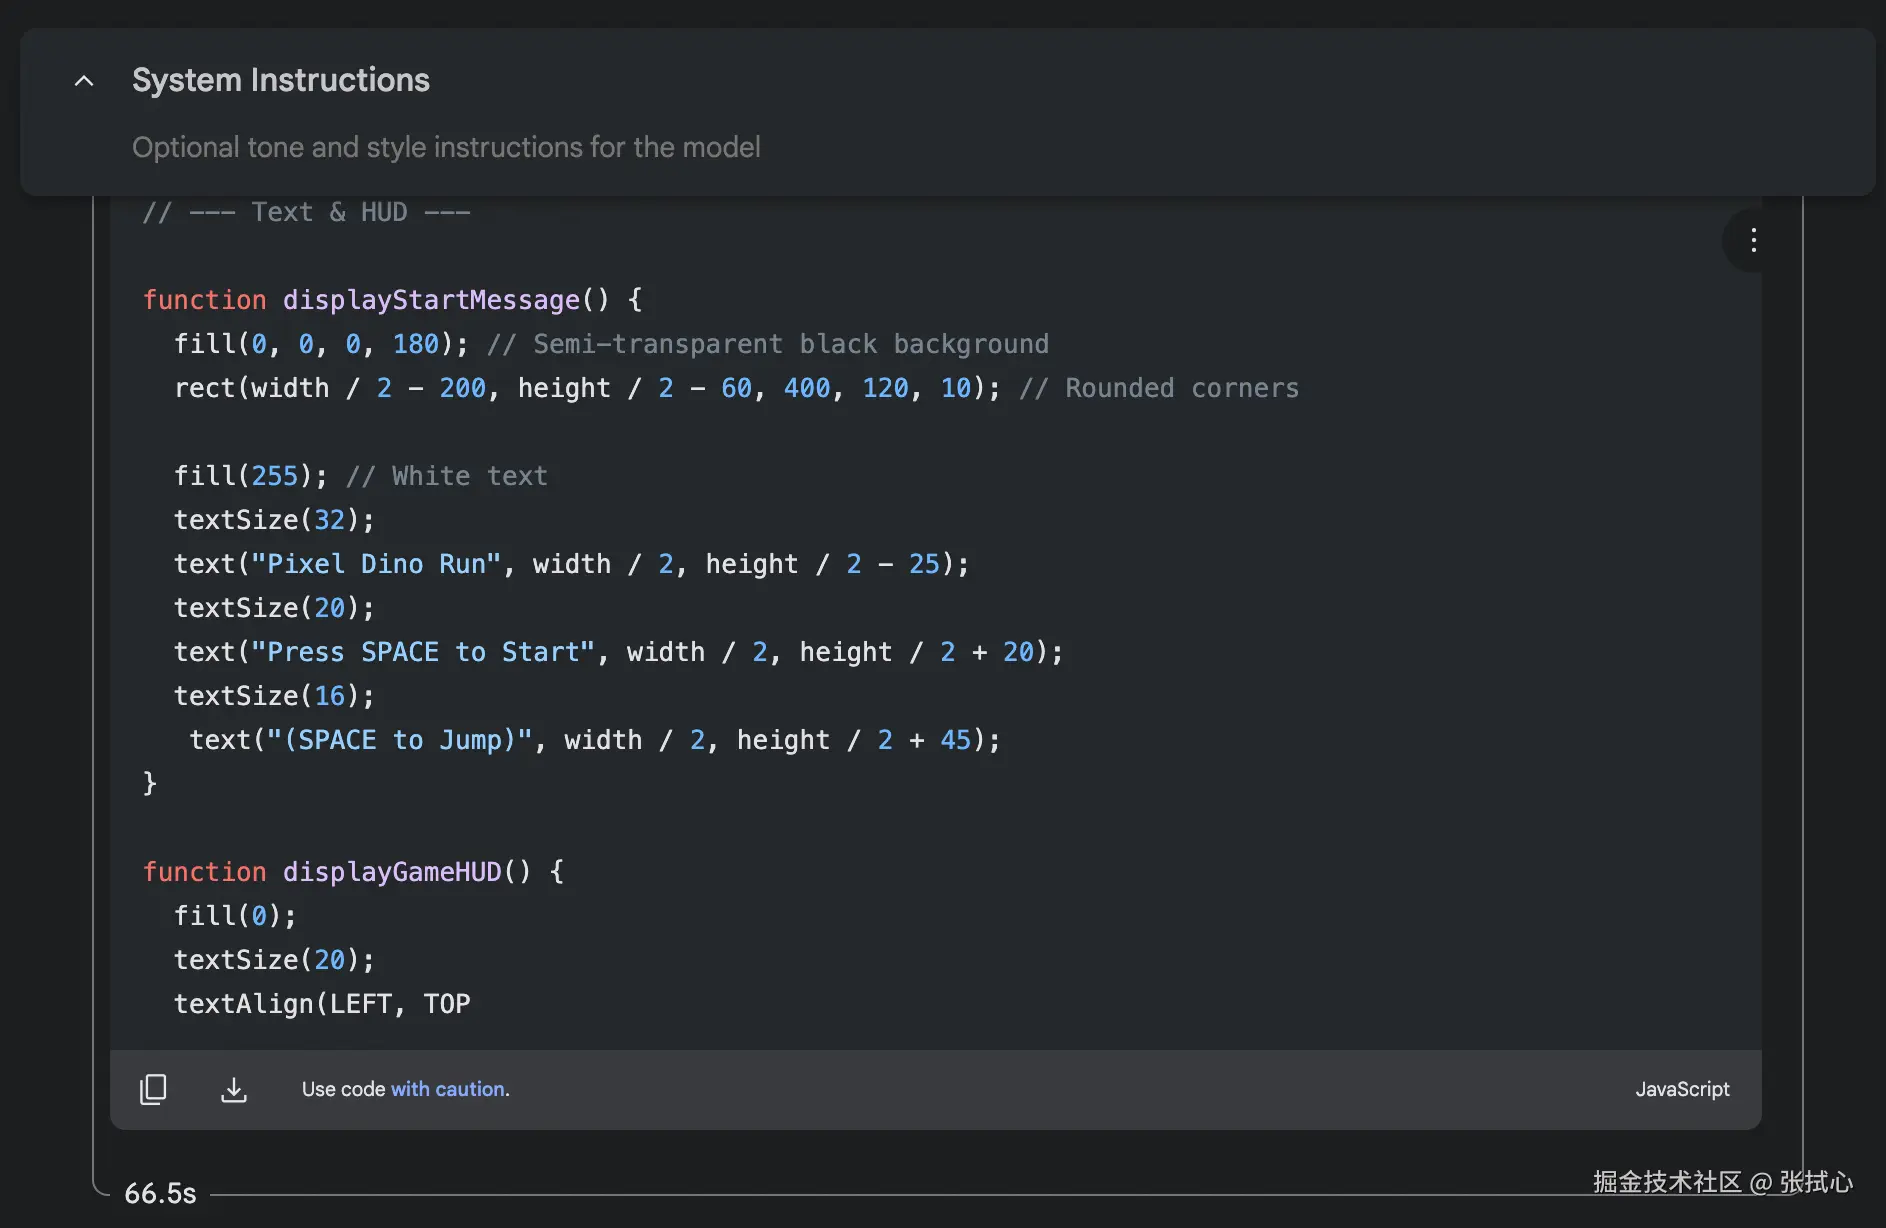
Task: Click the "(SPACE to Jump)" string
Action: (x=399, y=740)
